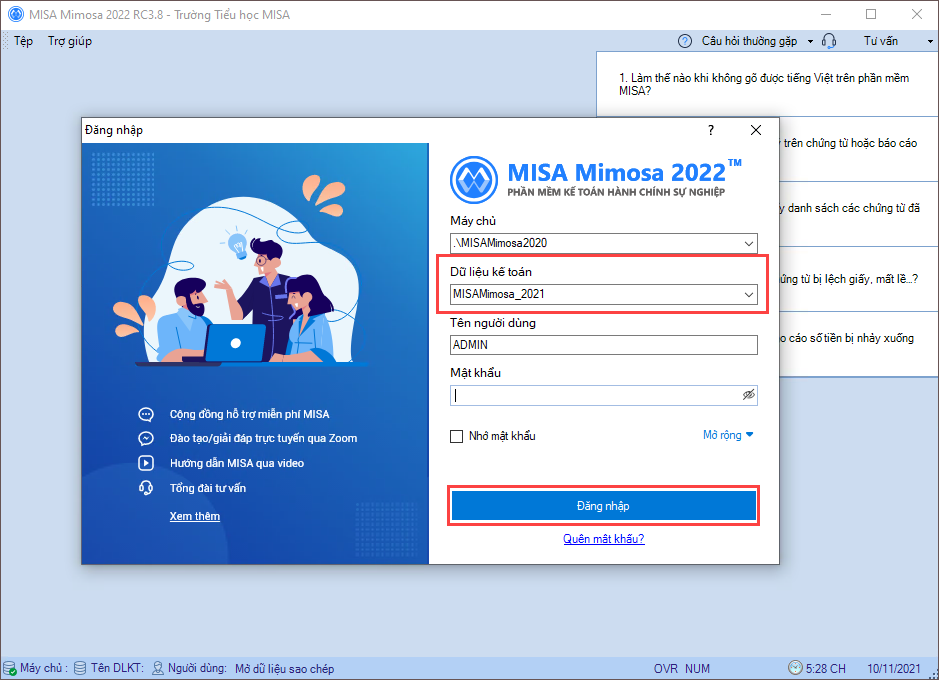Toggle password visibility eye icon
The image size is (939, 680).
pyautogui.click(x=749, y=395)
